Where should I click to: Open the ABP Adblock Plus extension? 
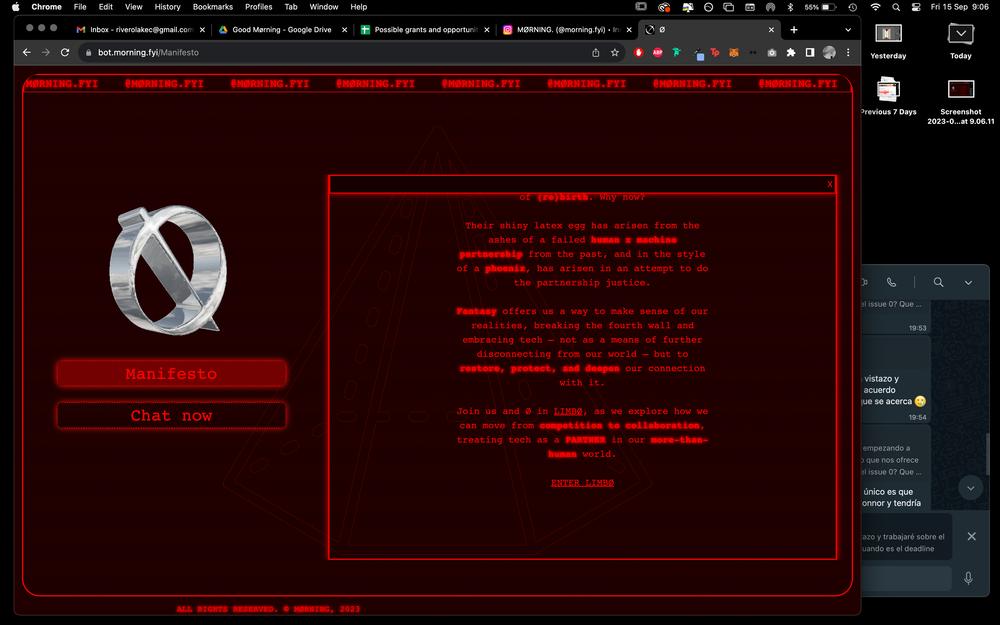pos(658,52)
